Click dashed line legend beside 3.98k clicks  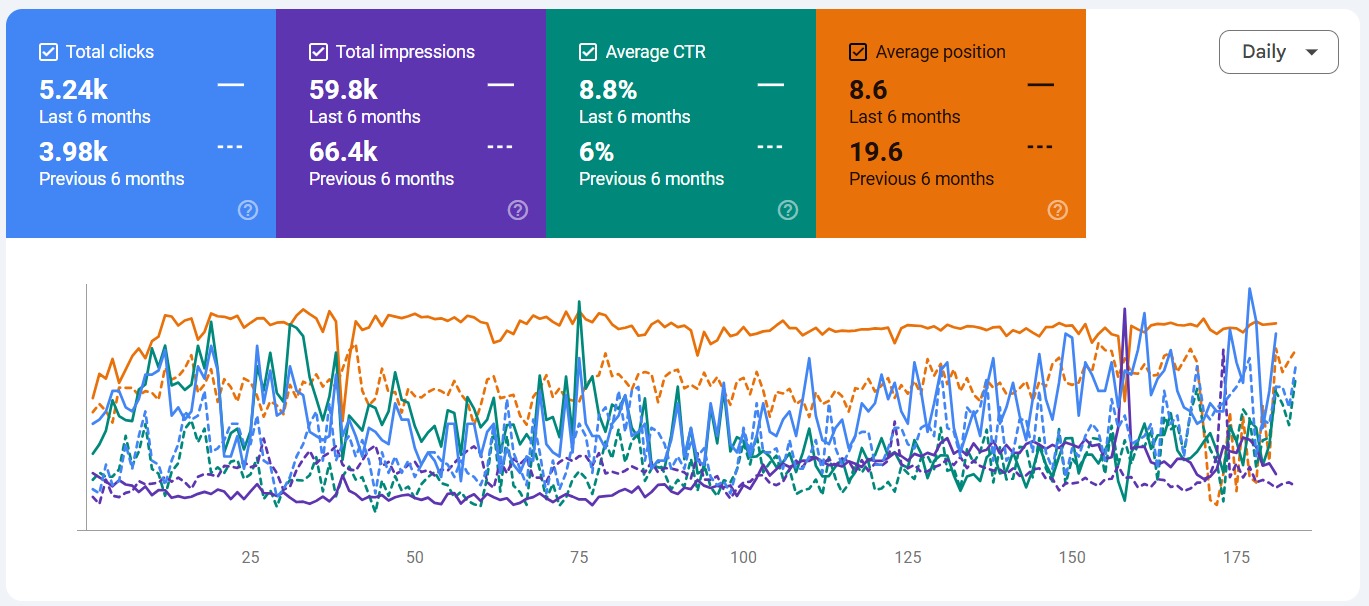click(230, 147)
